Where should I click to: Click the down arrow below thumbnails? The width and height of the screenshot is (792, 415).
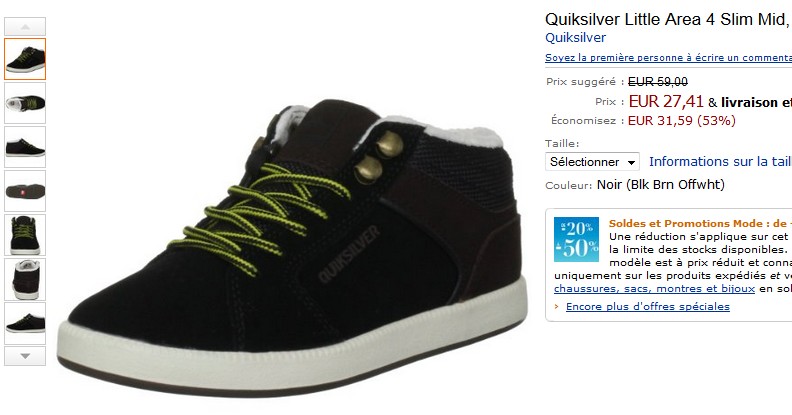(x=25, y=356)
